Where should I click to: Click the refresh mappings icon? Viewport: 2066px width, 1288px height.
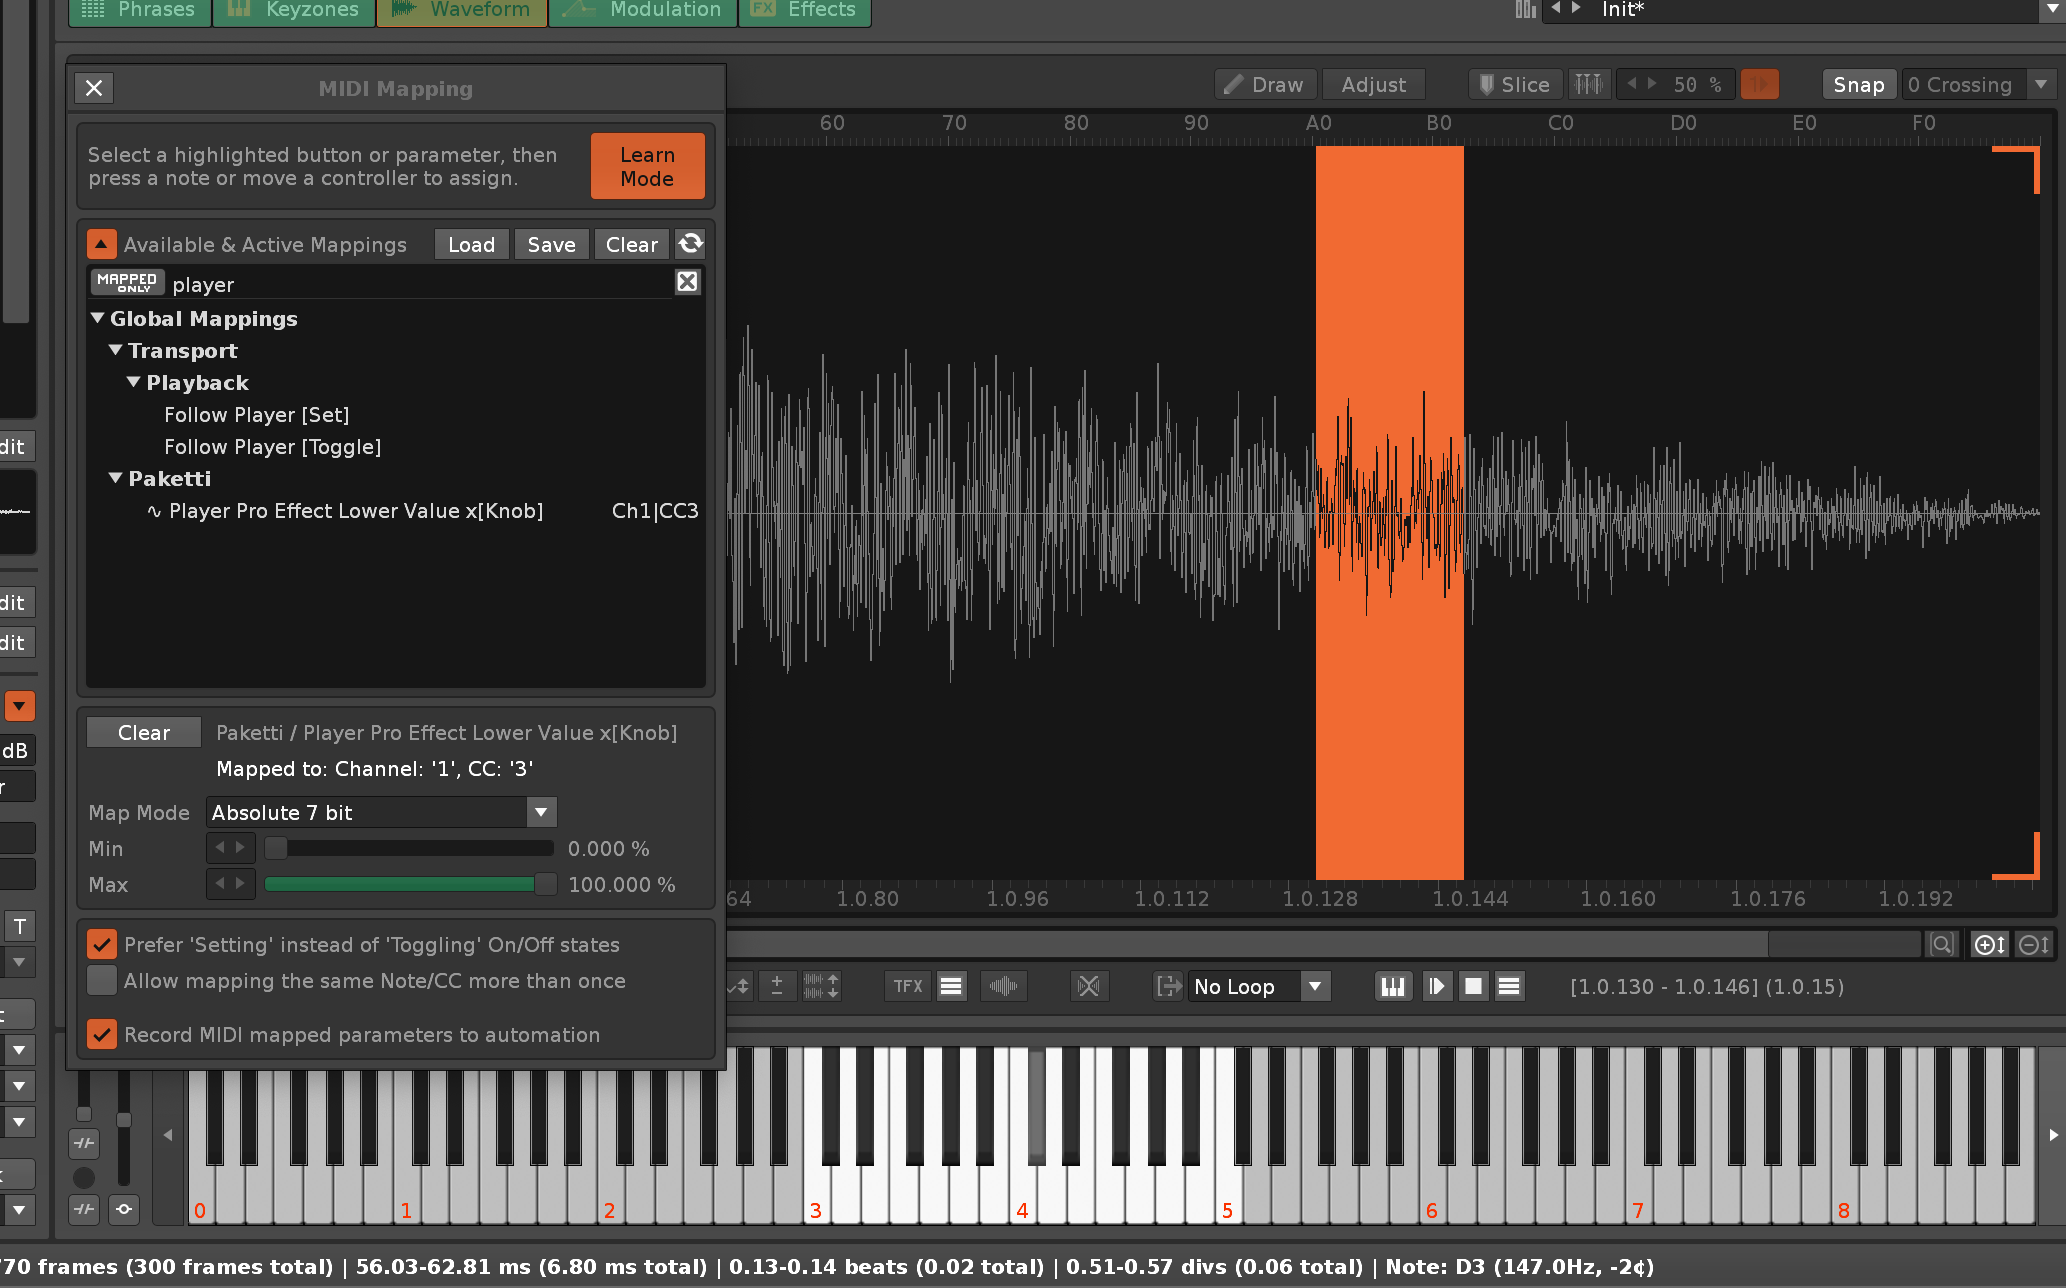click(x=690, y=244)
